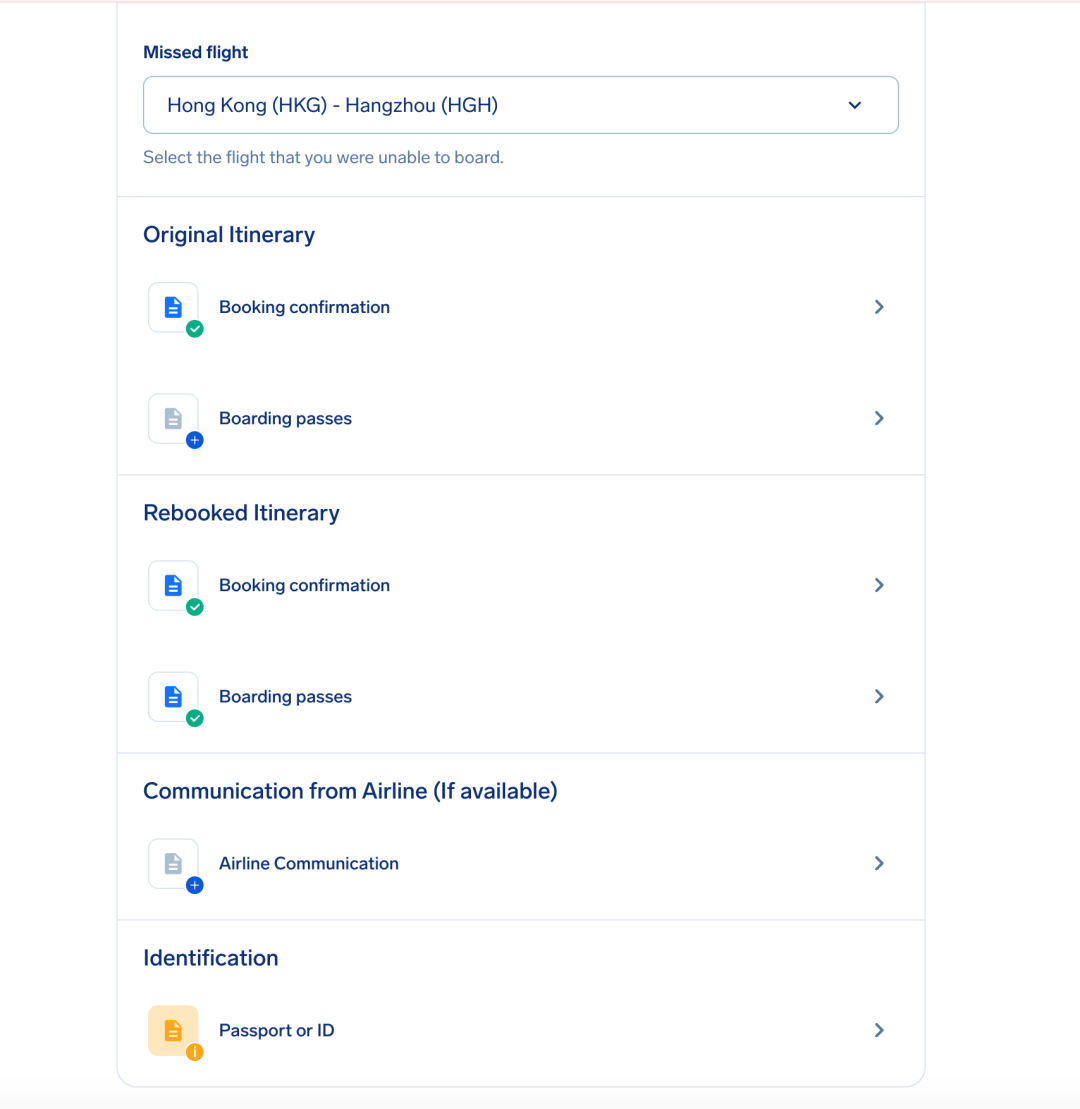Click 'Communication from Airline (If available)' heading

point(350,791)
